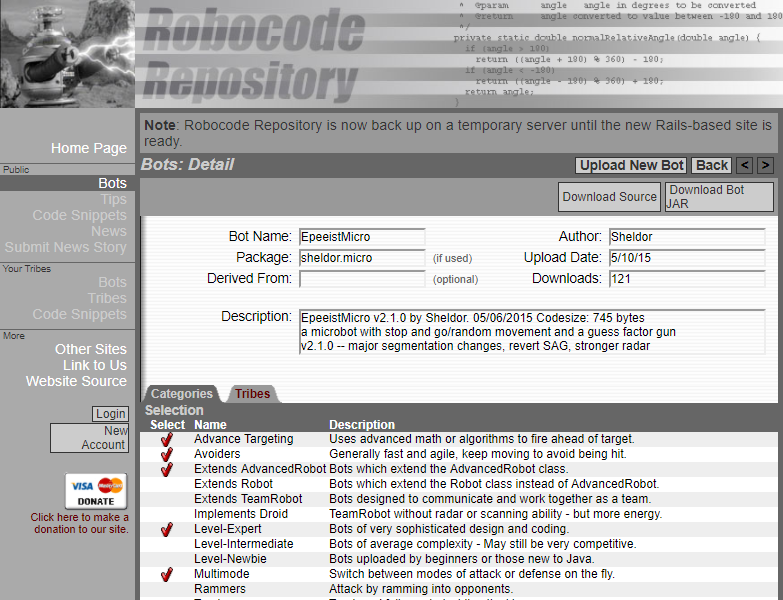Open Tips in sidebar

click(x=113, y=199)
